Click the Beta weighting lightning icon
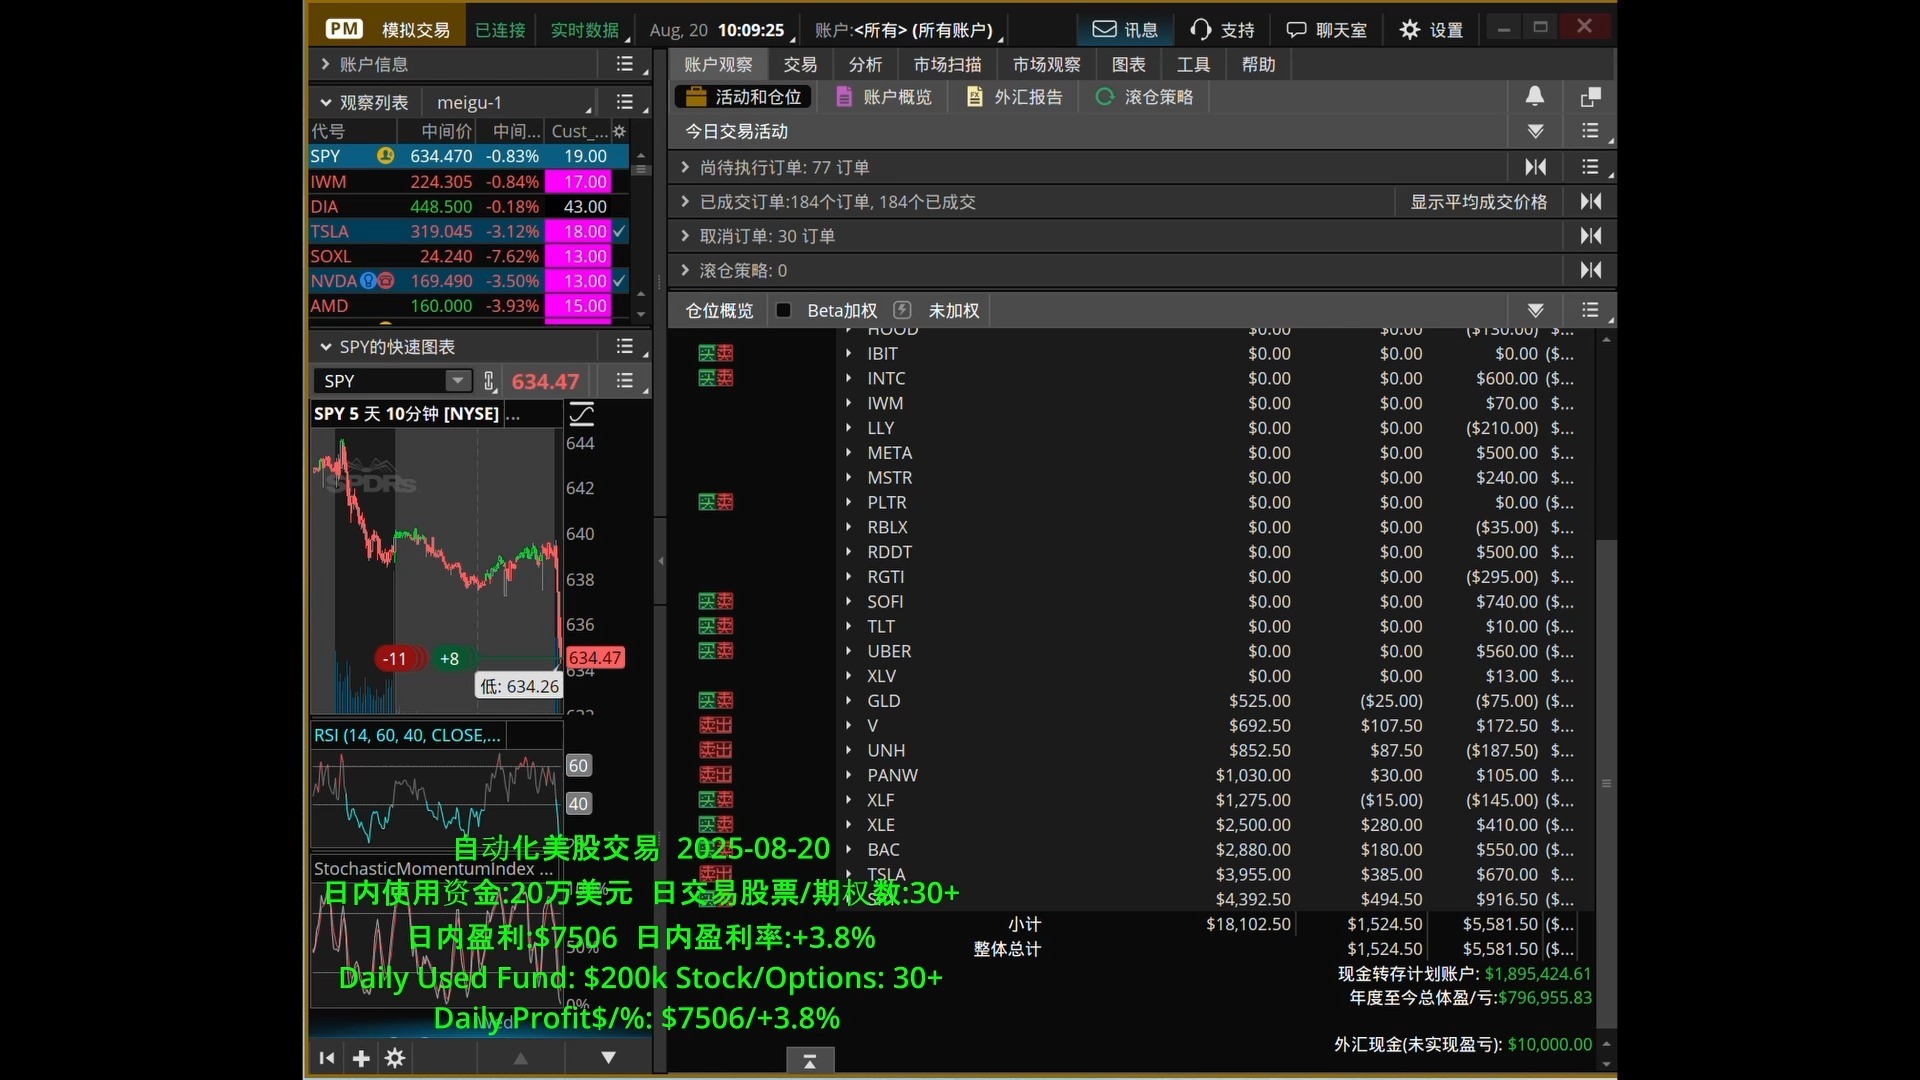The image size is (1920, 1080). (902, 310)
